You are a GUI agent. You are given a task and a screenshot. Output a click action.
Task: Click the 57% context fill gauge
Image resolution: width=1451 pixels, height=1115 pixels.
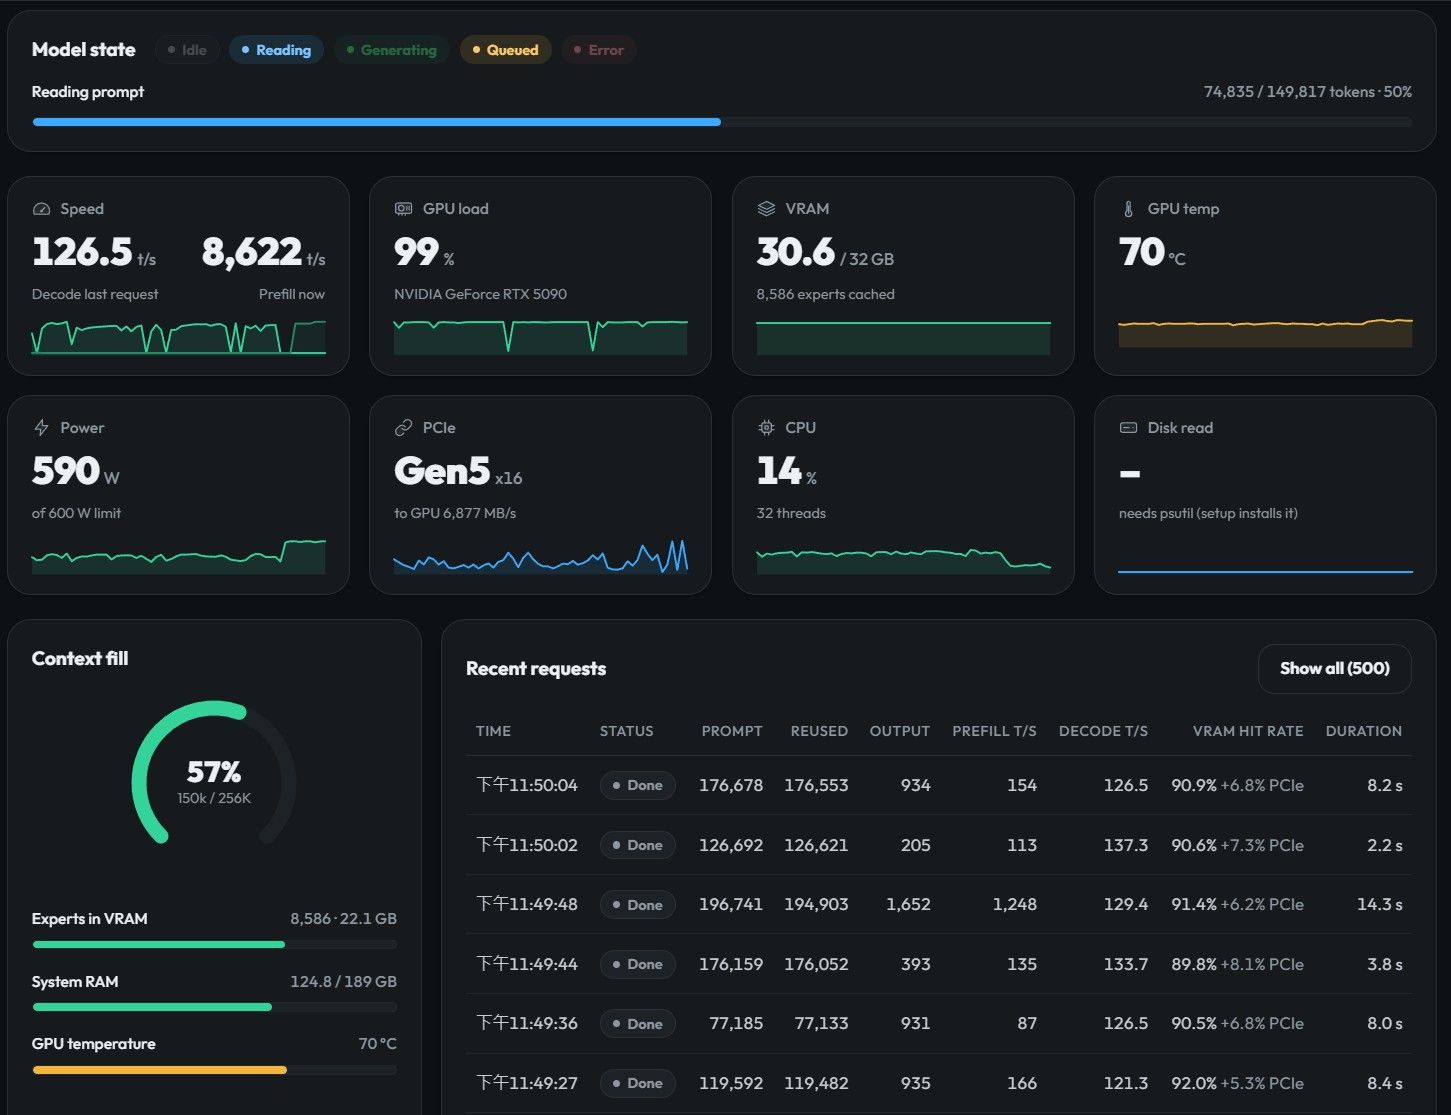[214, 772]
